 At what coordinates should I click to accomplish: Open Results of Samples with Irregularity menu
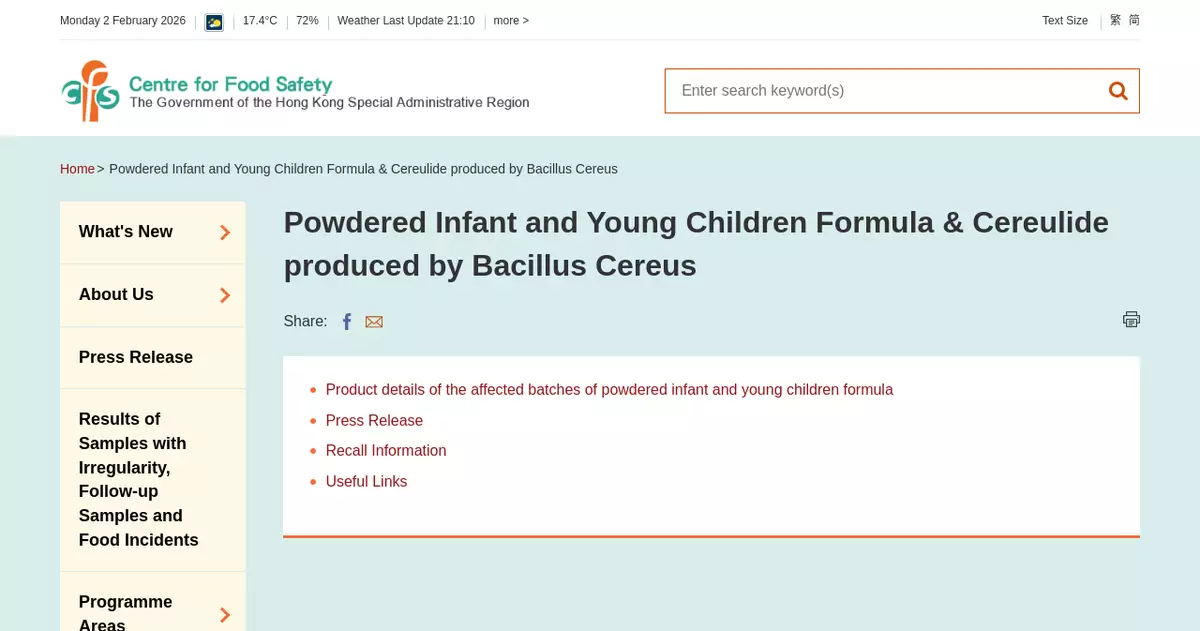pyautogui.click(x=138, y=479)
